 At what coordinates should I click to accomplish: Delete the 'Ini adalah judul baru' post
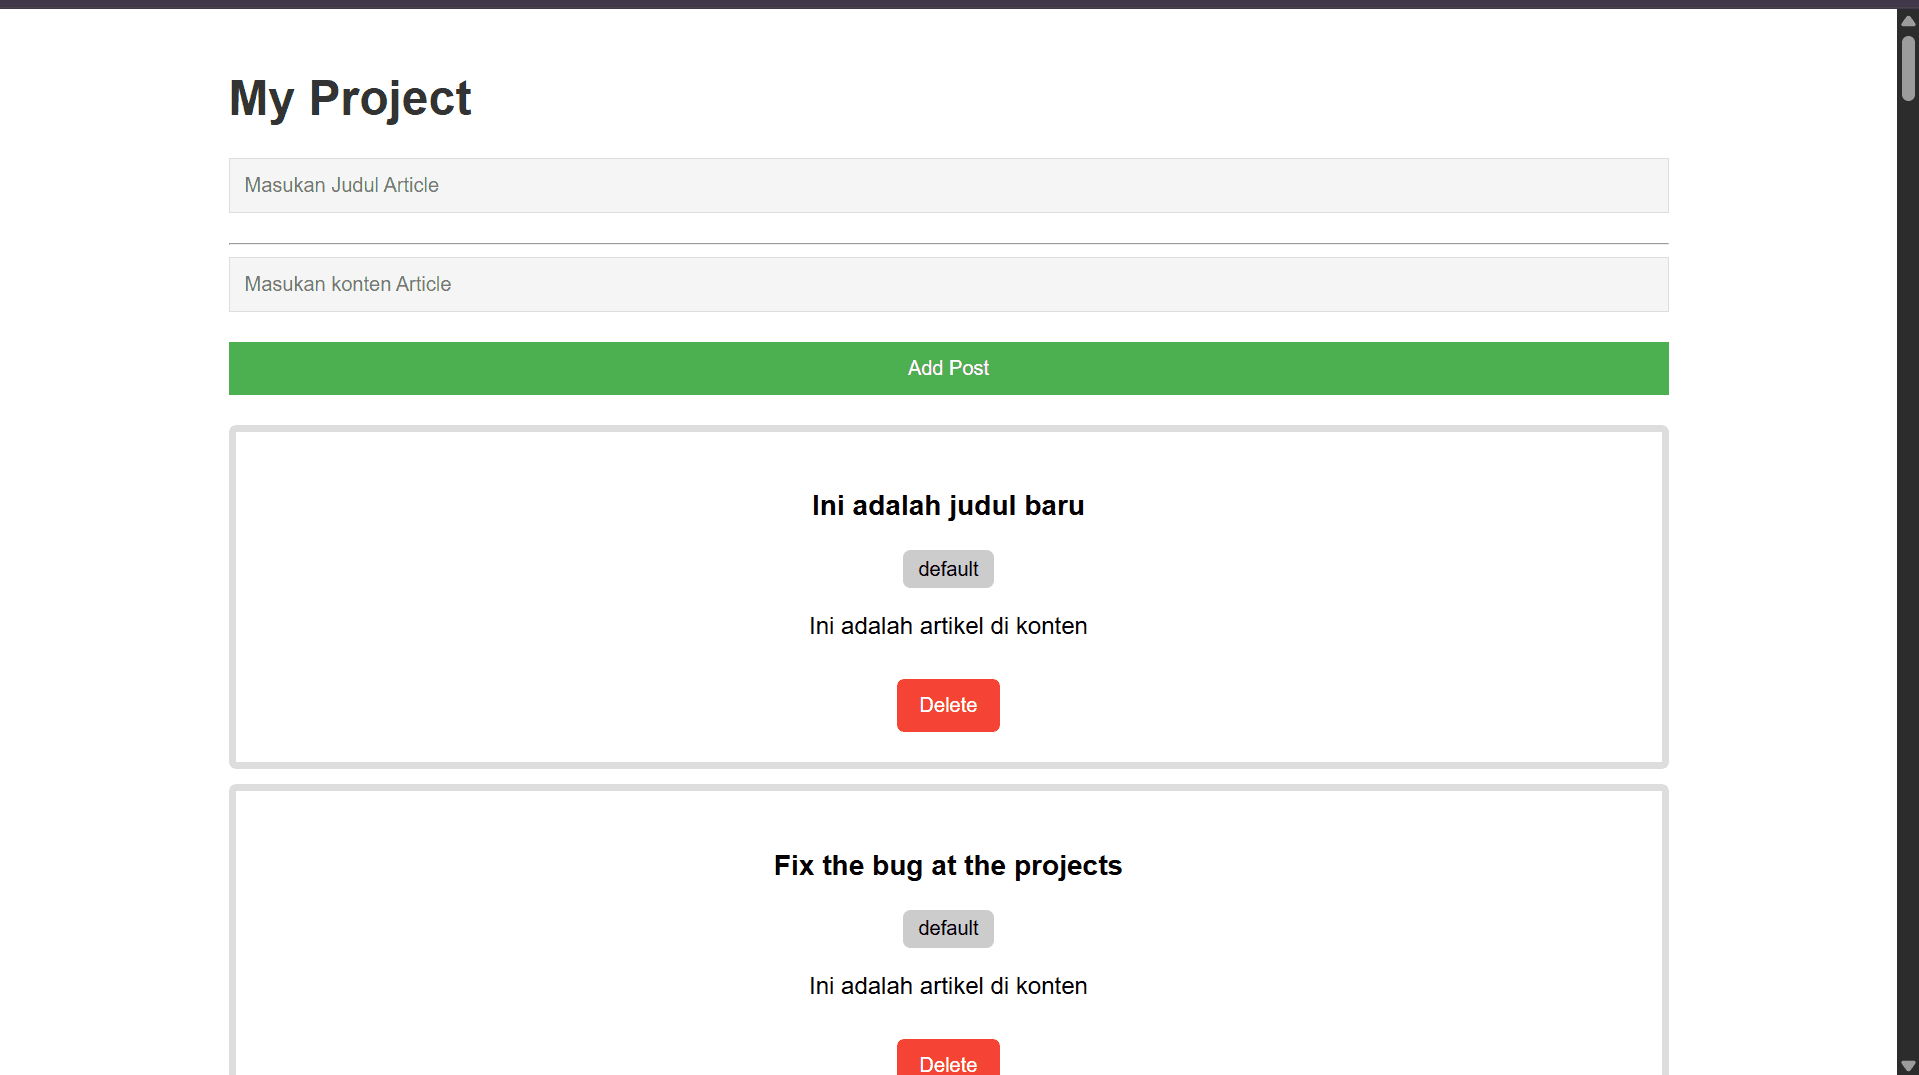click(x=948, y=705)
